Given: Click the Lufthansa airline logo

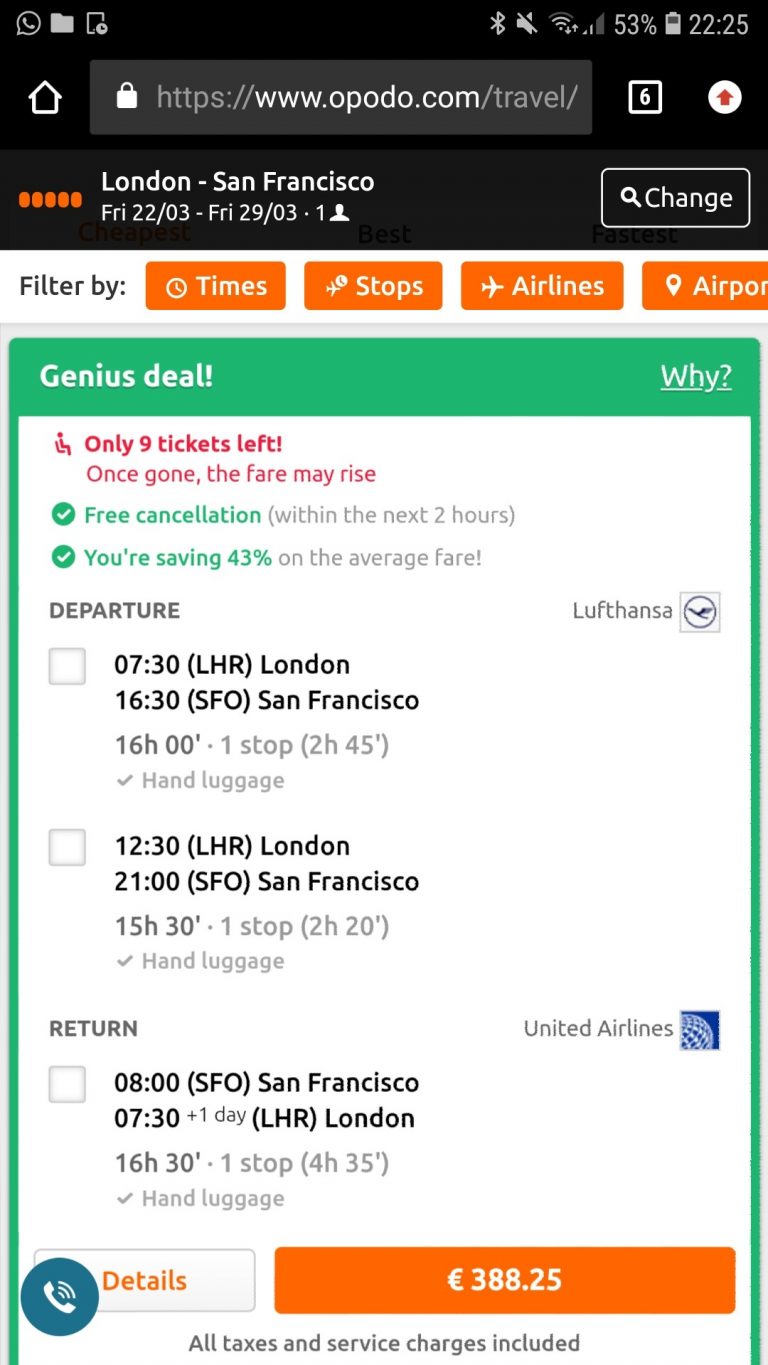Looking at the screenshot, I should click(x=700, y=612).
